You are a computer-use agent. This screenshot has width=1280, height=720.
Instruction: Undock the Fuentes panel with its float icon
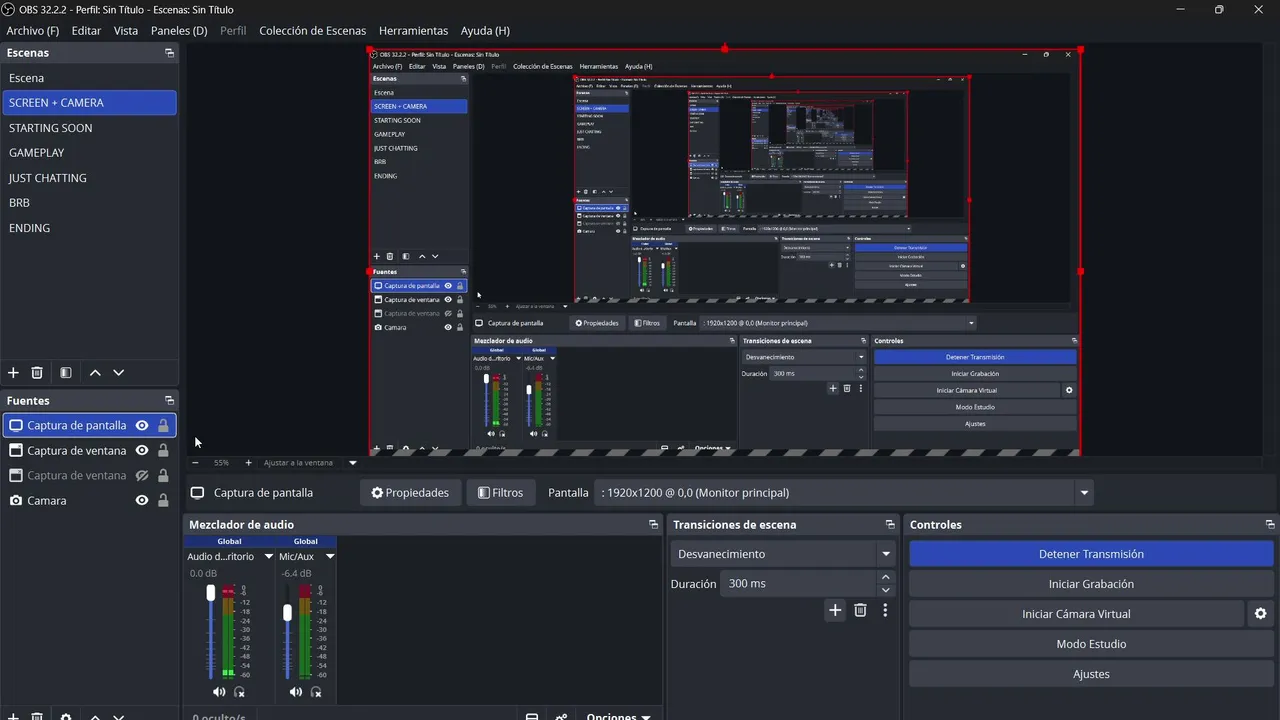(x=169, y=401)
